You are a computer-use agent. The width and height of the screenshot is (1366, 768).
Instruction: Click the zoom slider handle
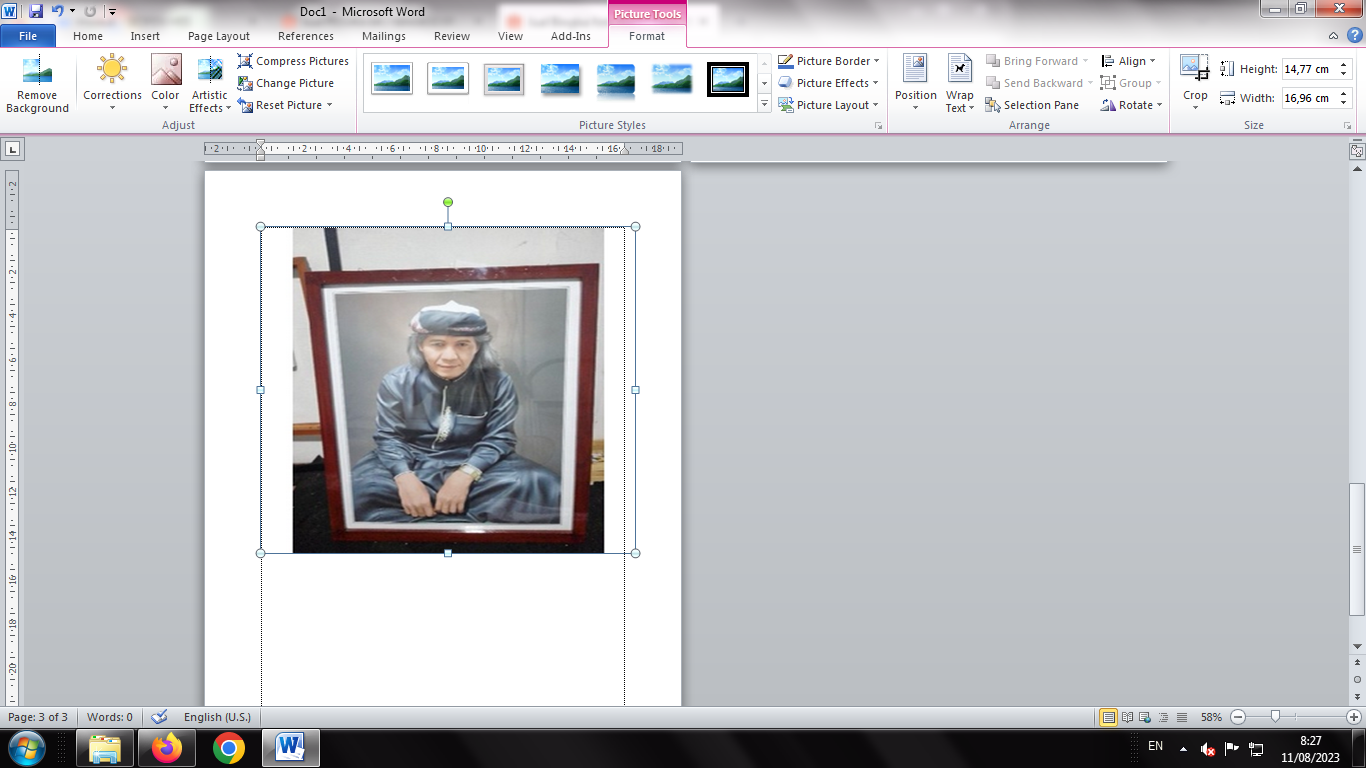tap(1275, 717)
